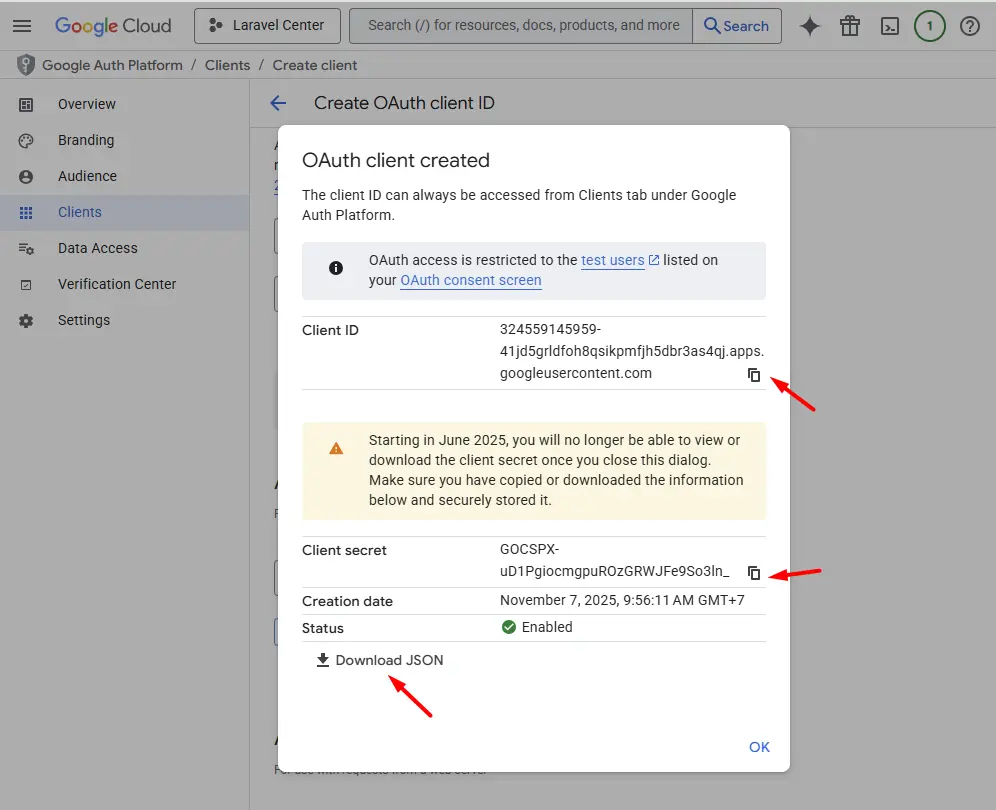
Task: Open the test users link
Action: pos(613,260)
